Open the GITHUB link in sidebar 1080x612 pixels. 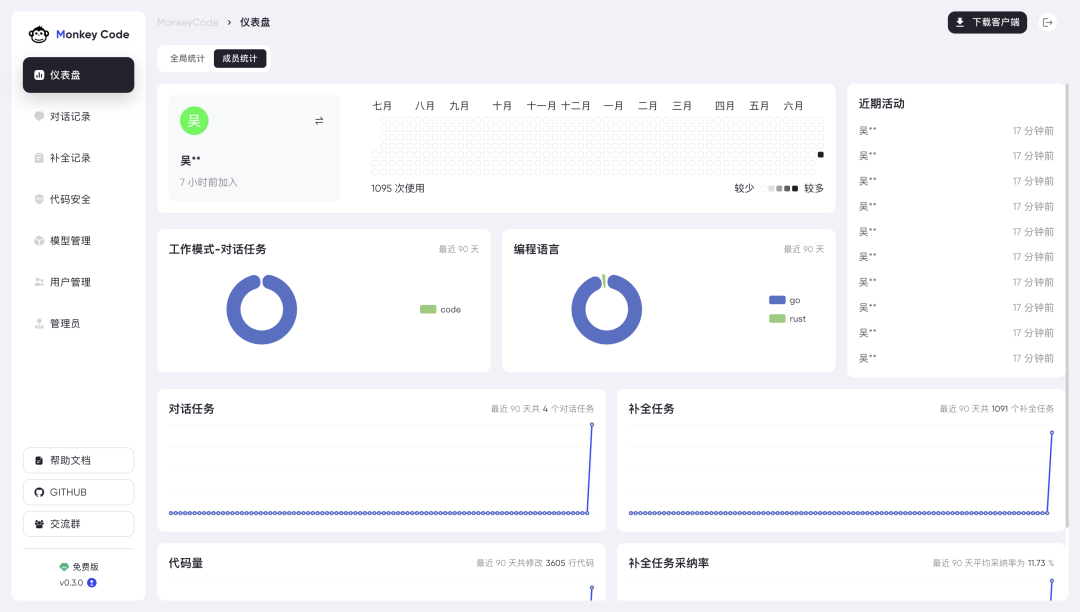pos(78,491)
